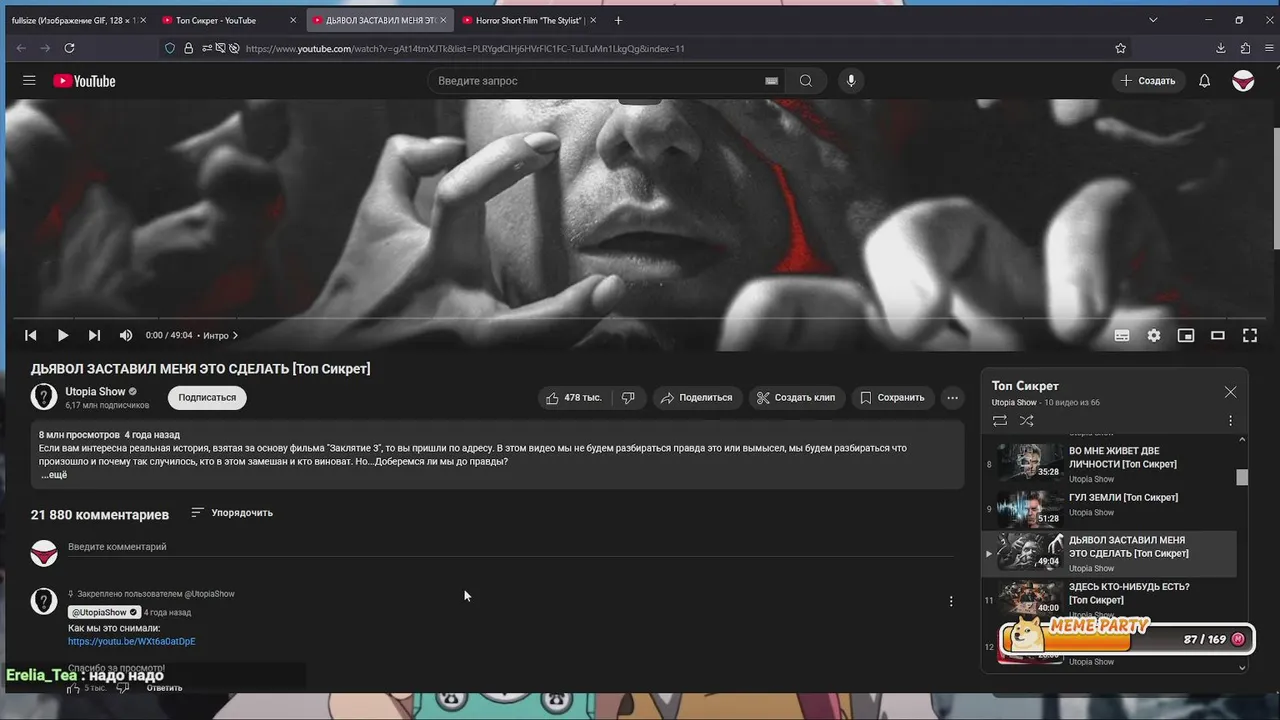Viewport: 1280px width, 720px height.
Task: Enter fullscreen playback
Action: coord(1250,336)
